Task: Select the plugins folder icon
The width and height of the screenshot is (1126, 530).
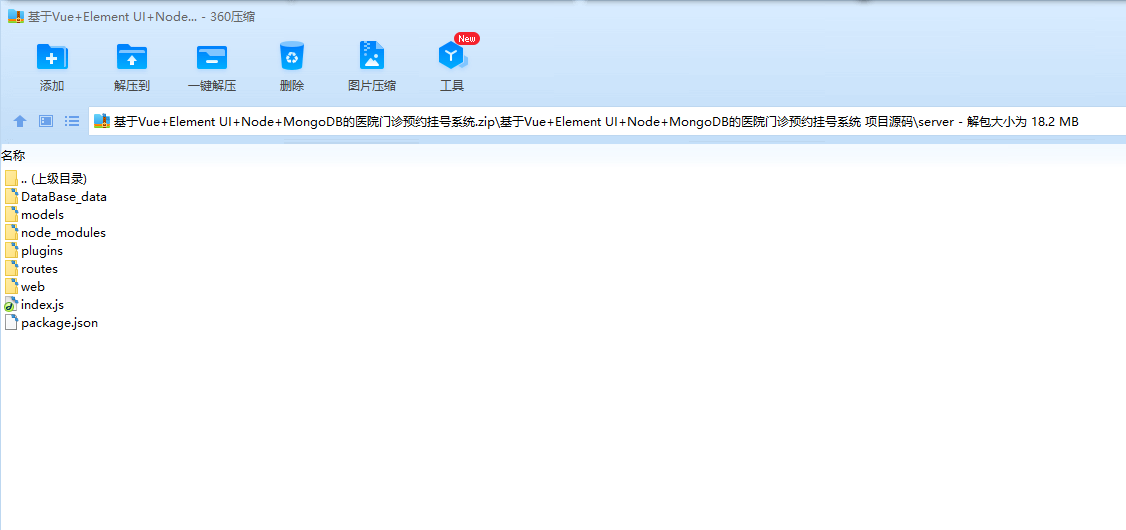Action: click(x=11, y=251)
